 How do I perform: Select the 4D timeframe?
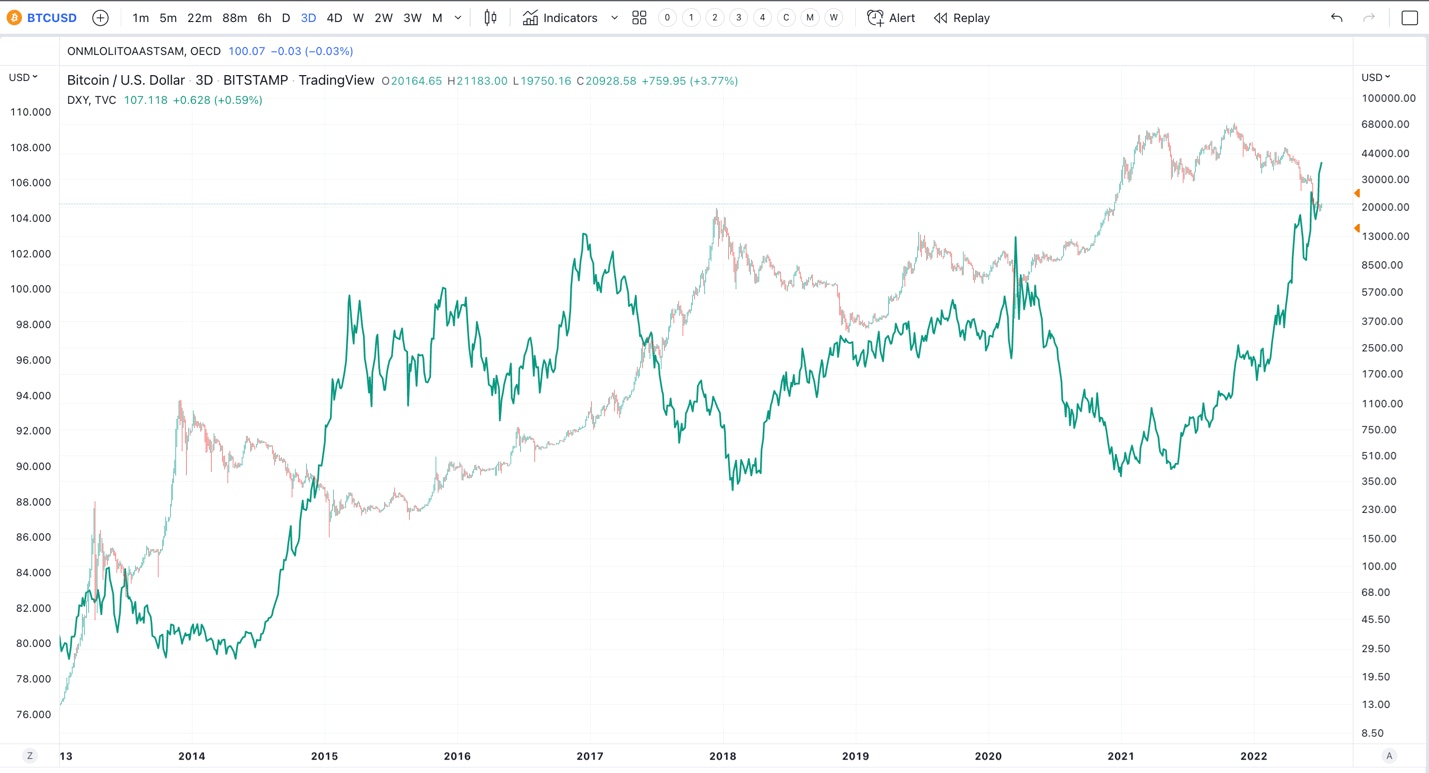click(334, 18)
